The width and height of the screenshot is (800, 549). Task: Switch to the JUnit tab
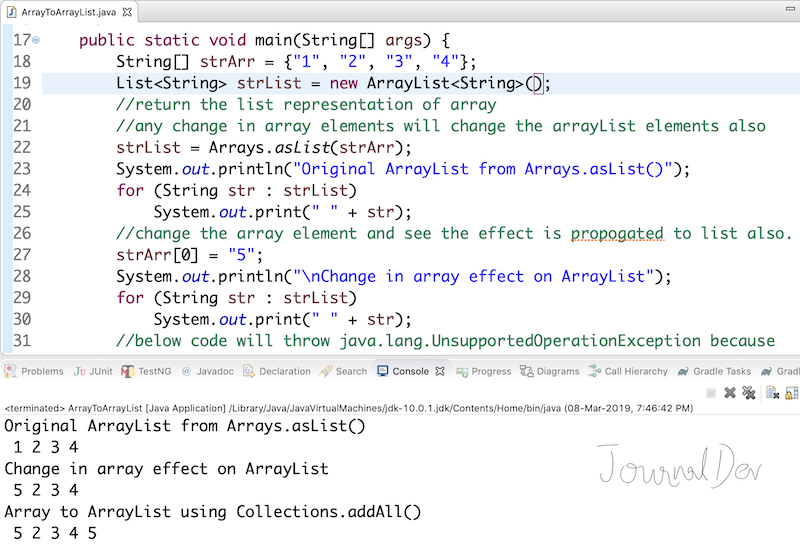coord(93,371)
